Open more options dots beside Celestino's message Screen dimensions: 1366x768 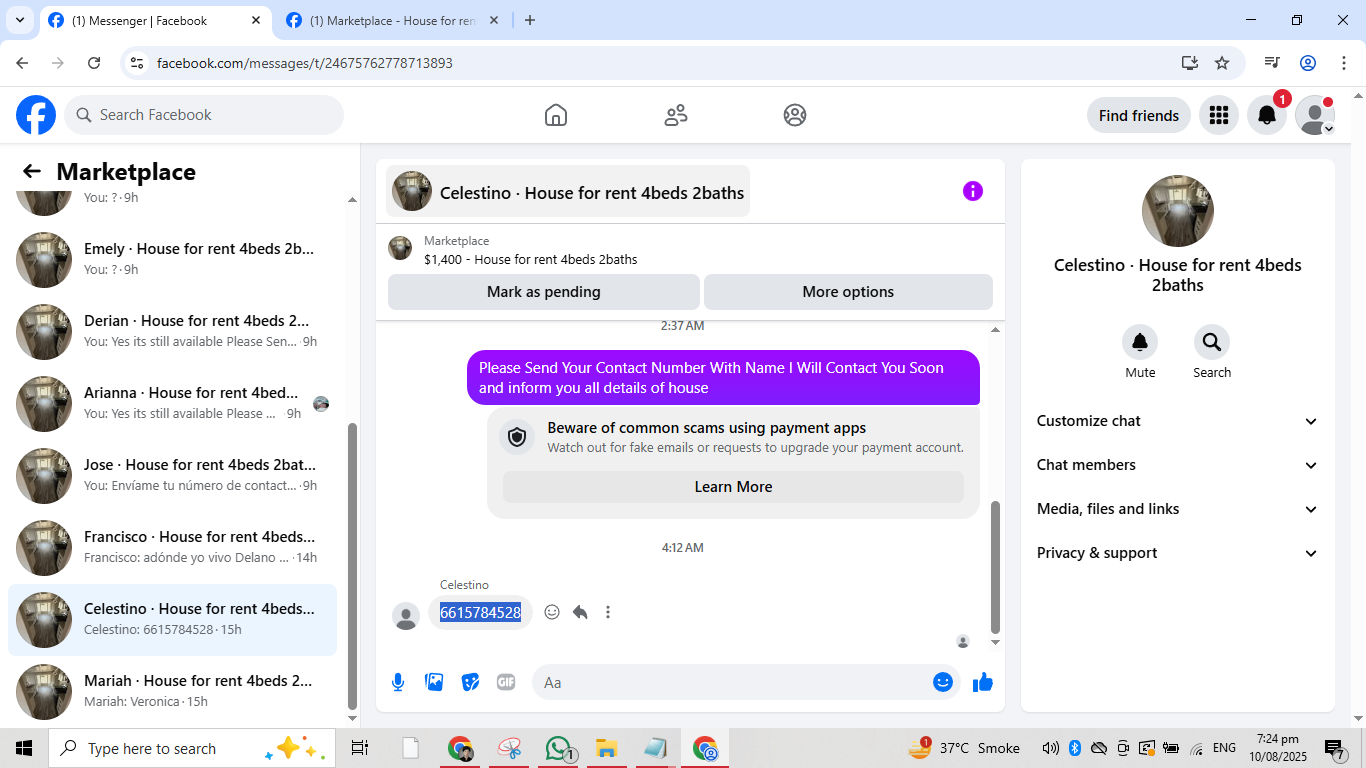(x=608, y=612)
